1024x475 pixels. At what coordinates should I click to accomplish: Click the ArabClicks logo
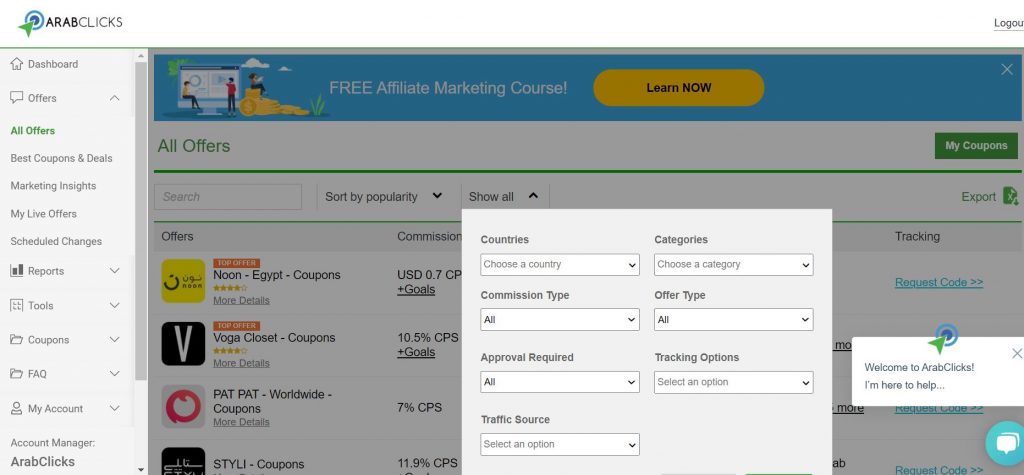point(70,23)
